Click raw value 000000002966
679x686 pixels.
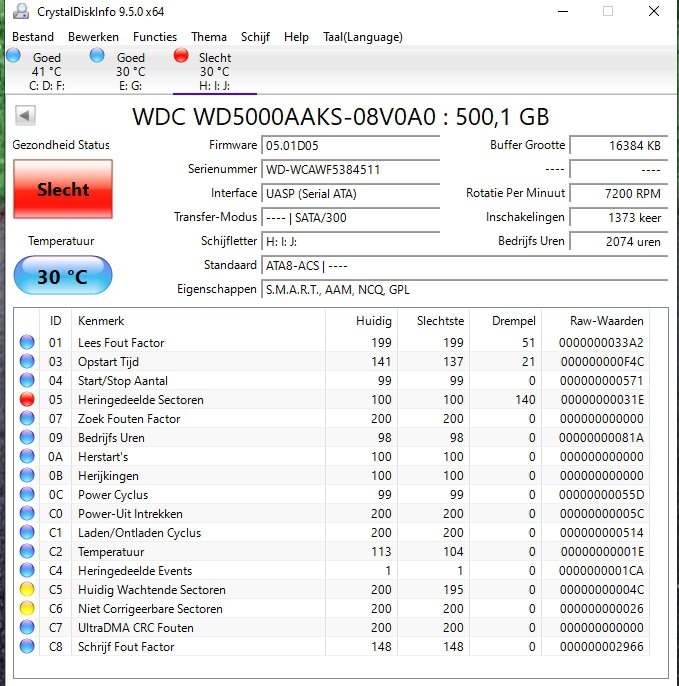(x=602, y=647)
